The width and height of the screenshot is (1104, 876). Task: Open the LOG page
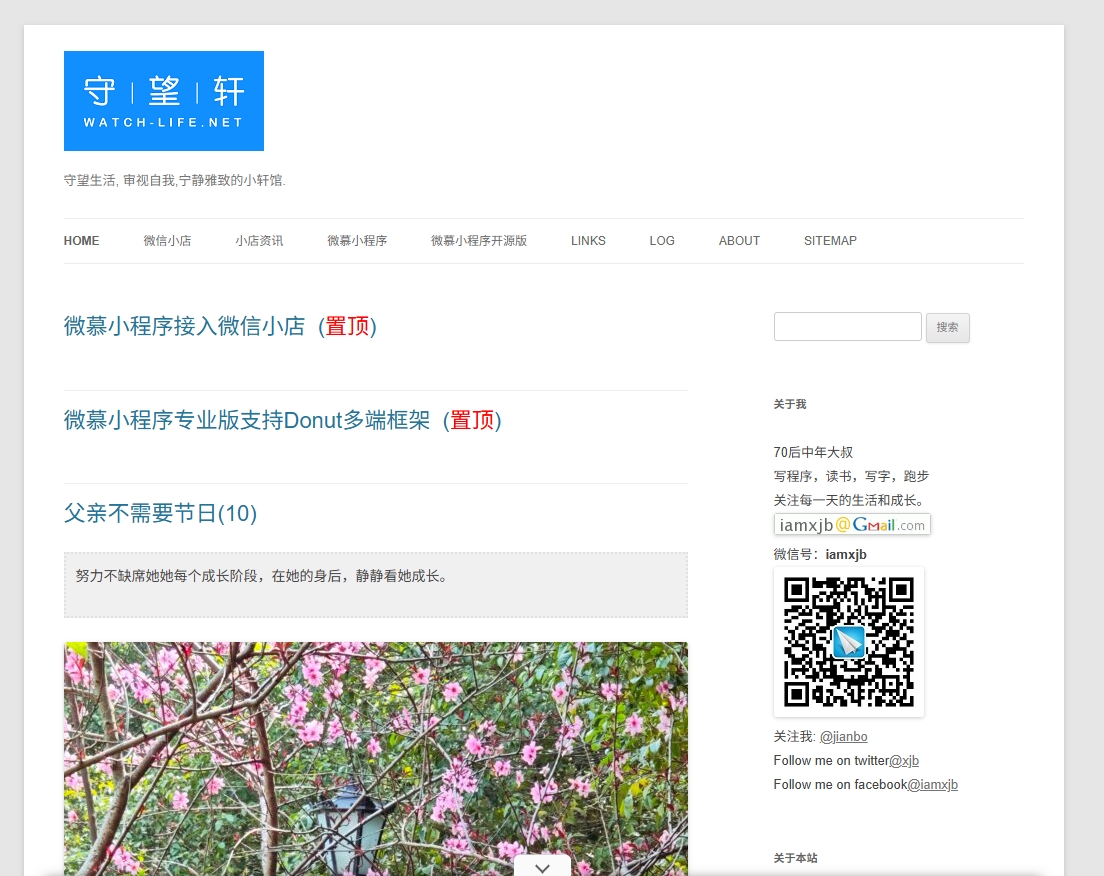coord(662,241)
